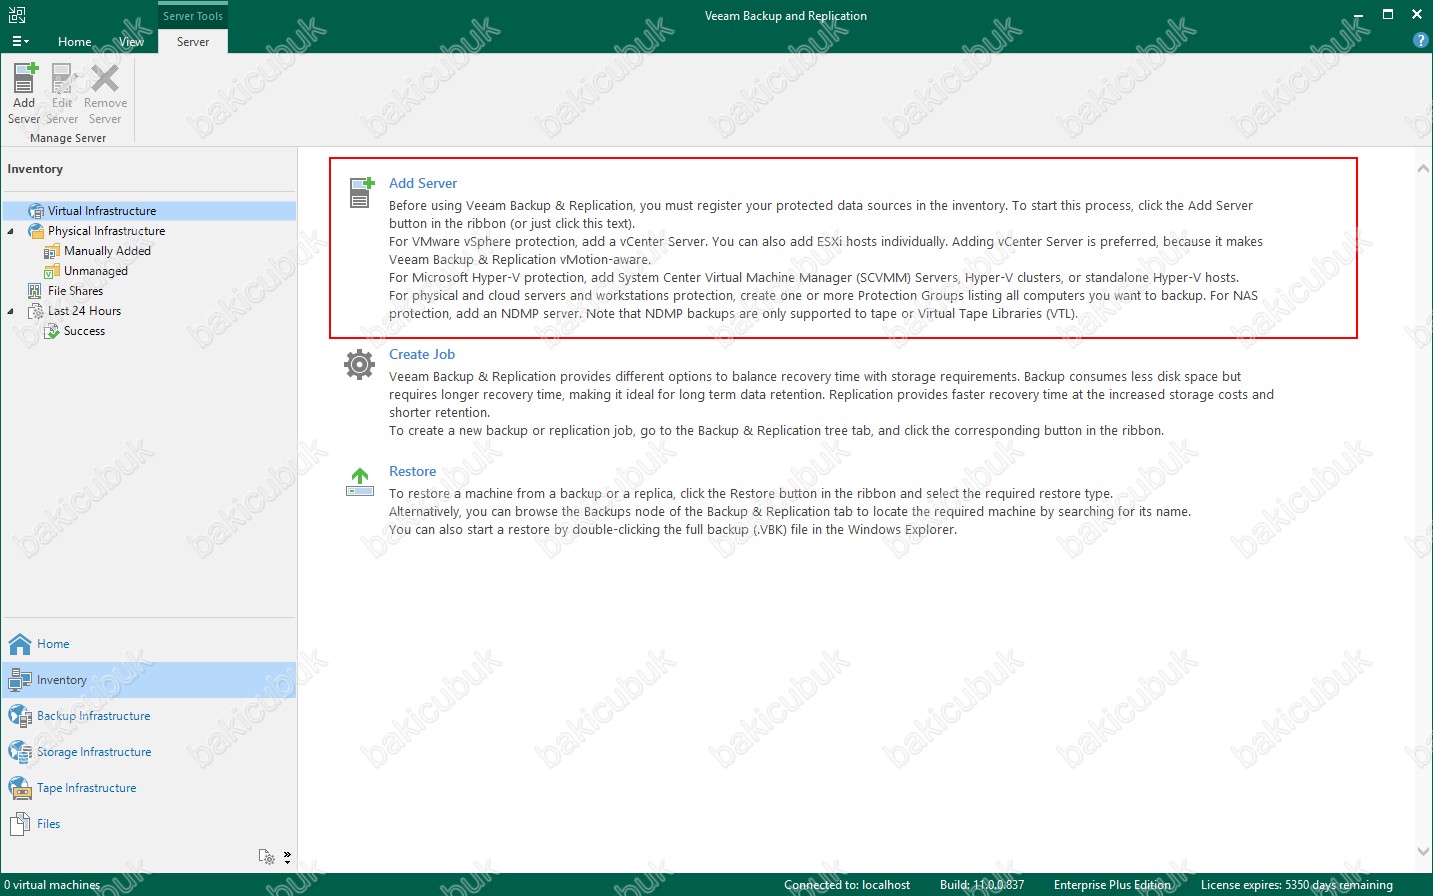This screenshot has height=896, width=1433.
Task: Expand navigation pane overflow chevron
Action: pos(287,857)
